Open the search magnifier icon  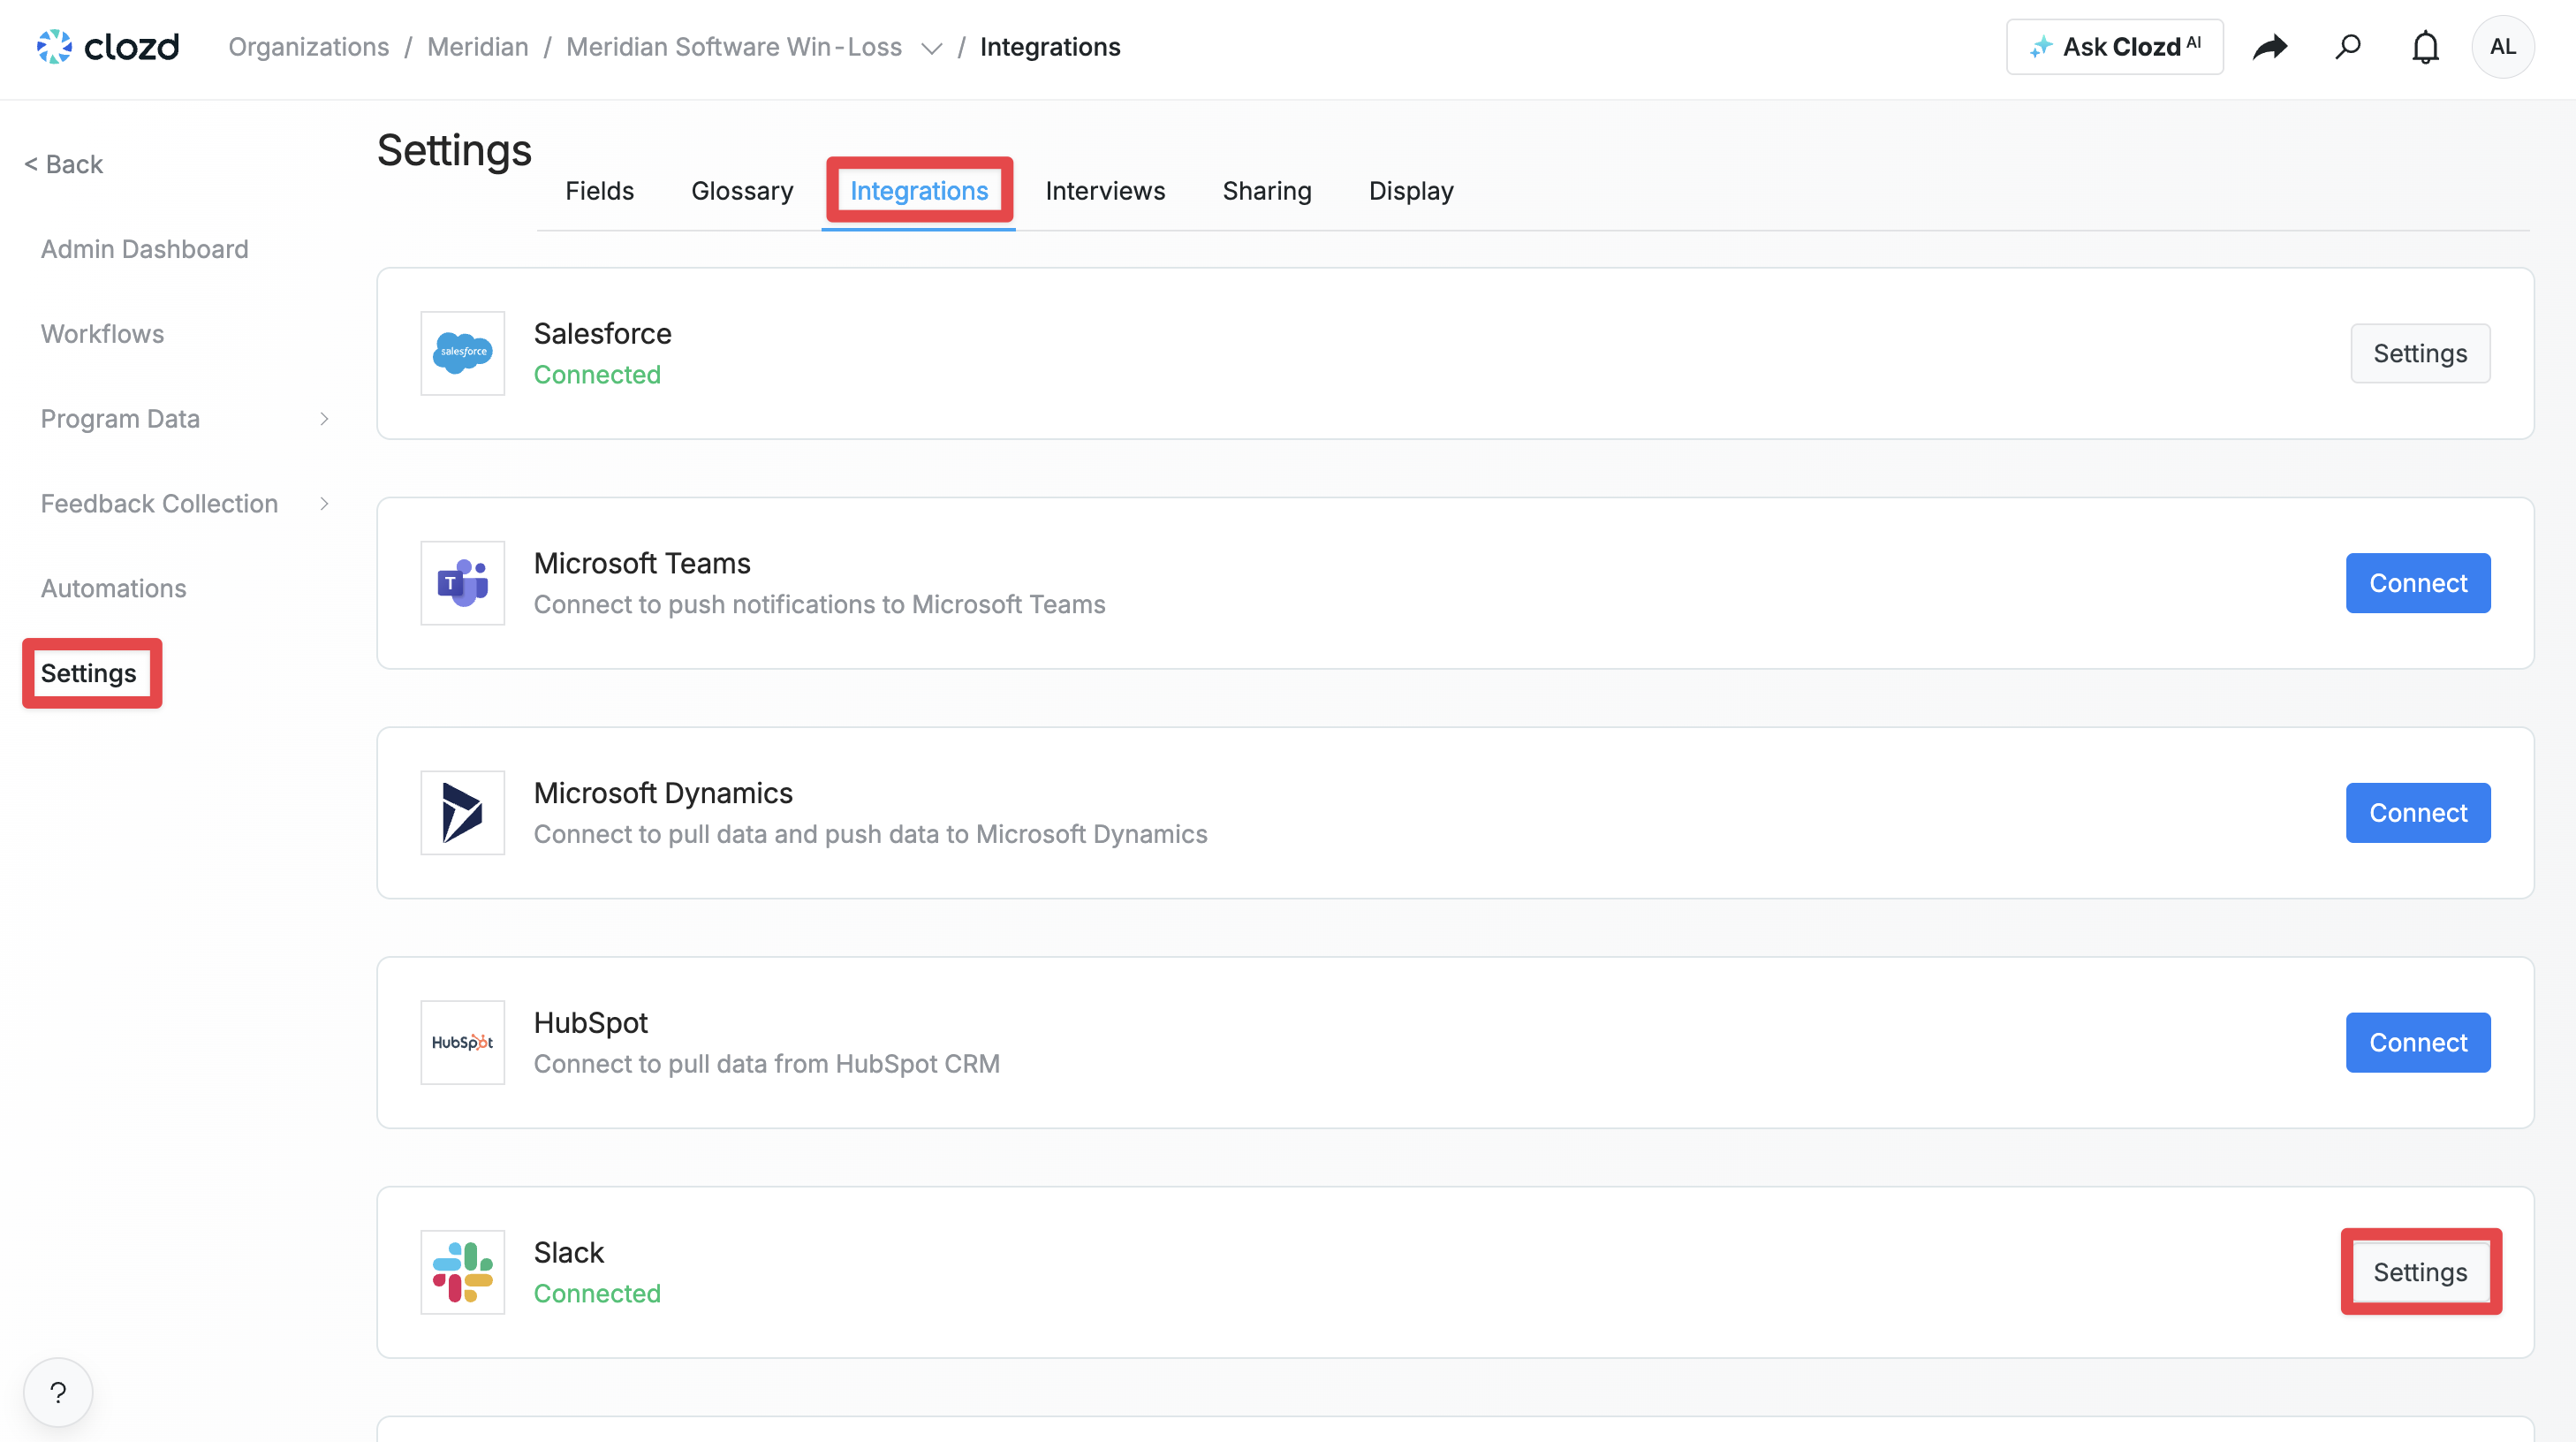[2347, 46]
